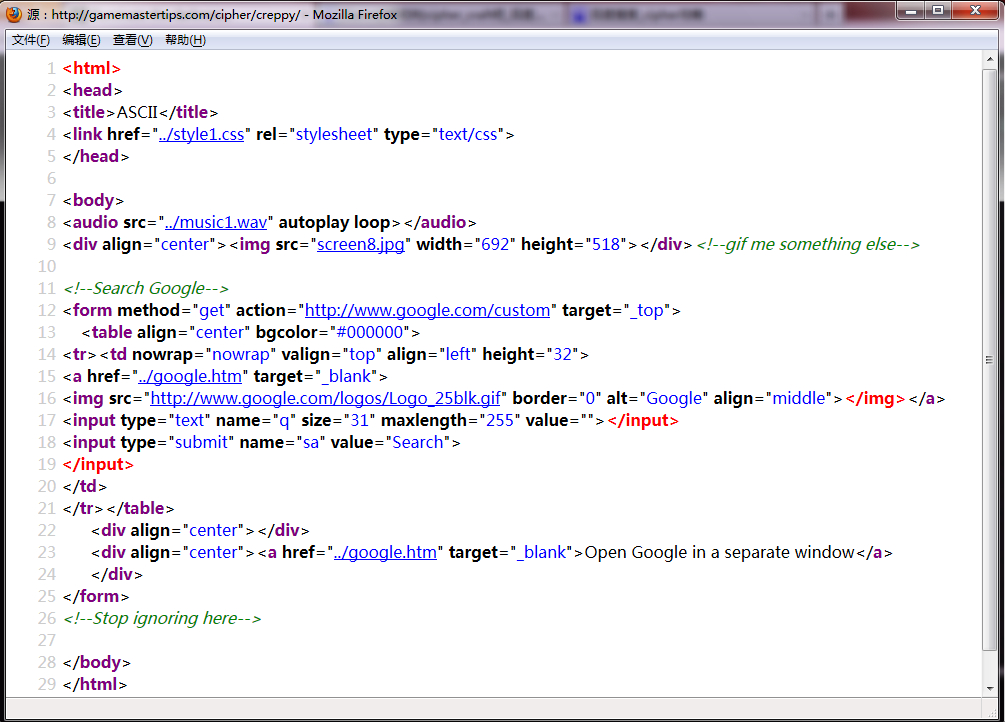
Task: Click the scrollbar down arrow
Action: tap(990, 689)
